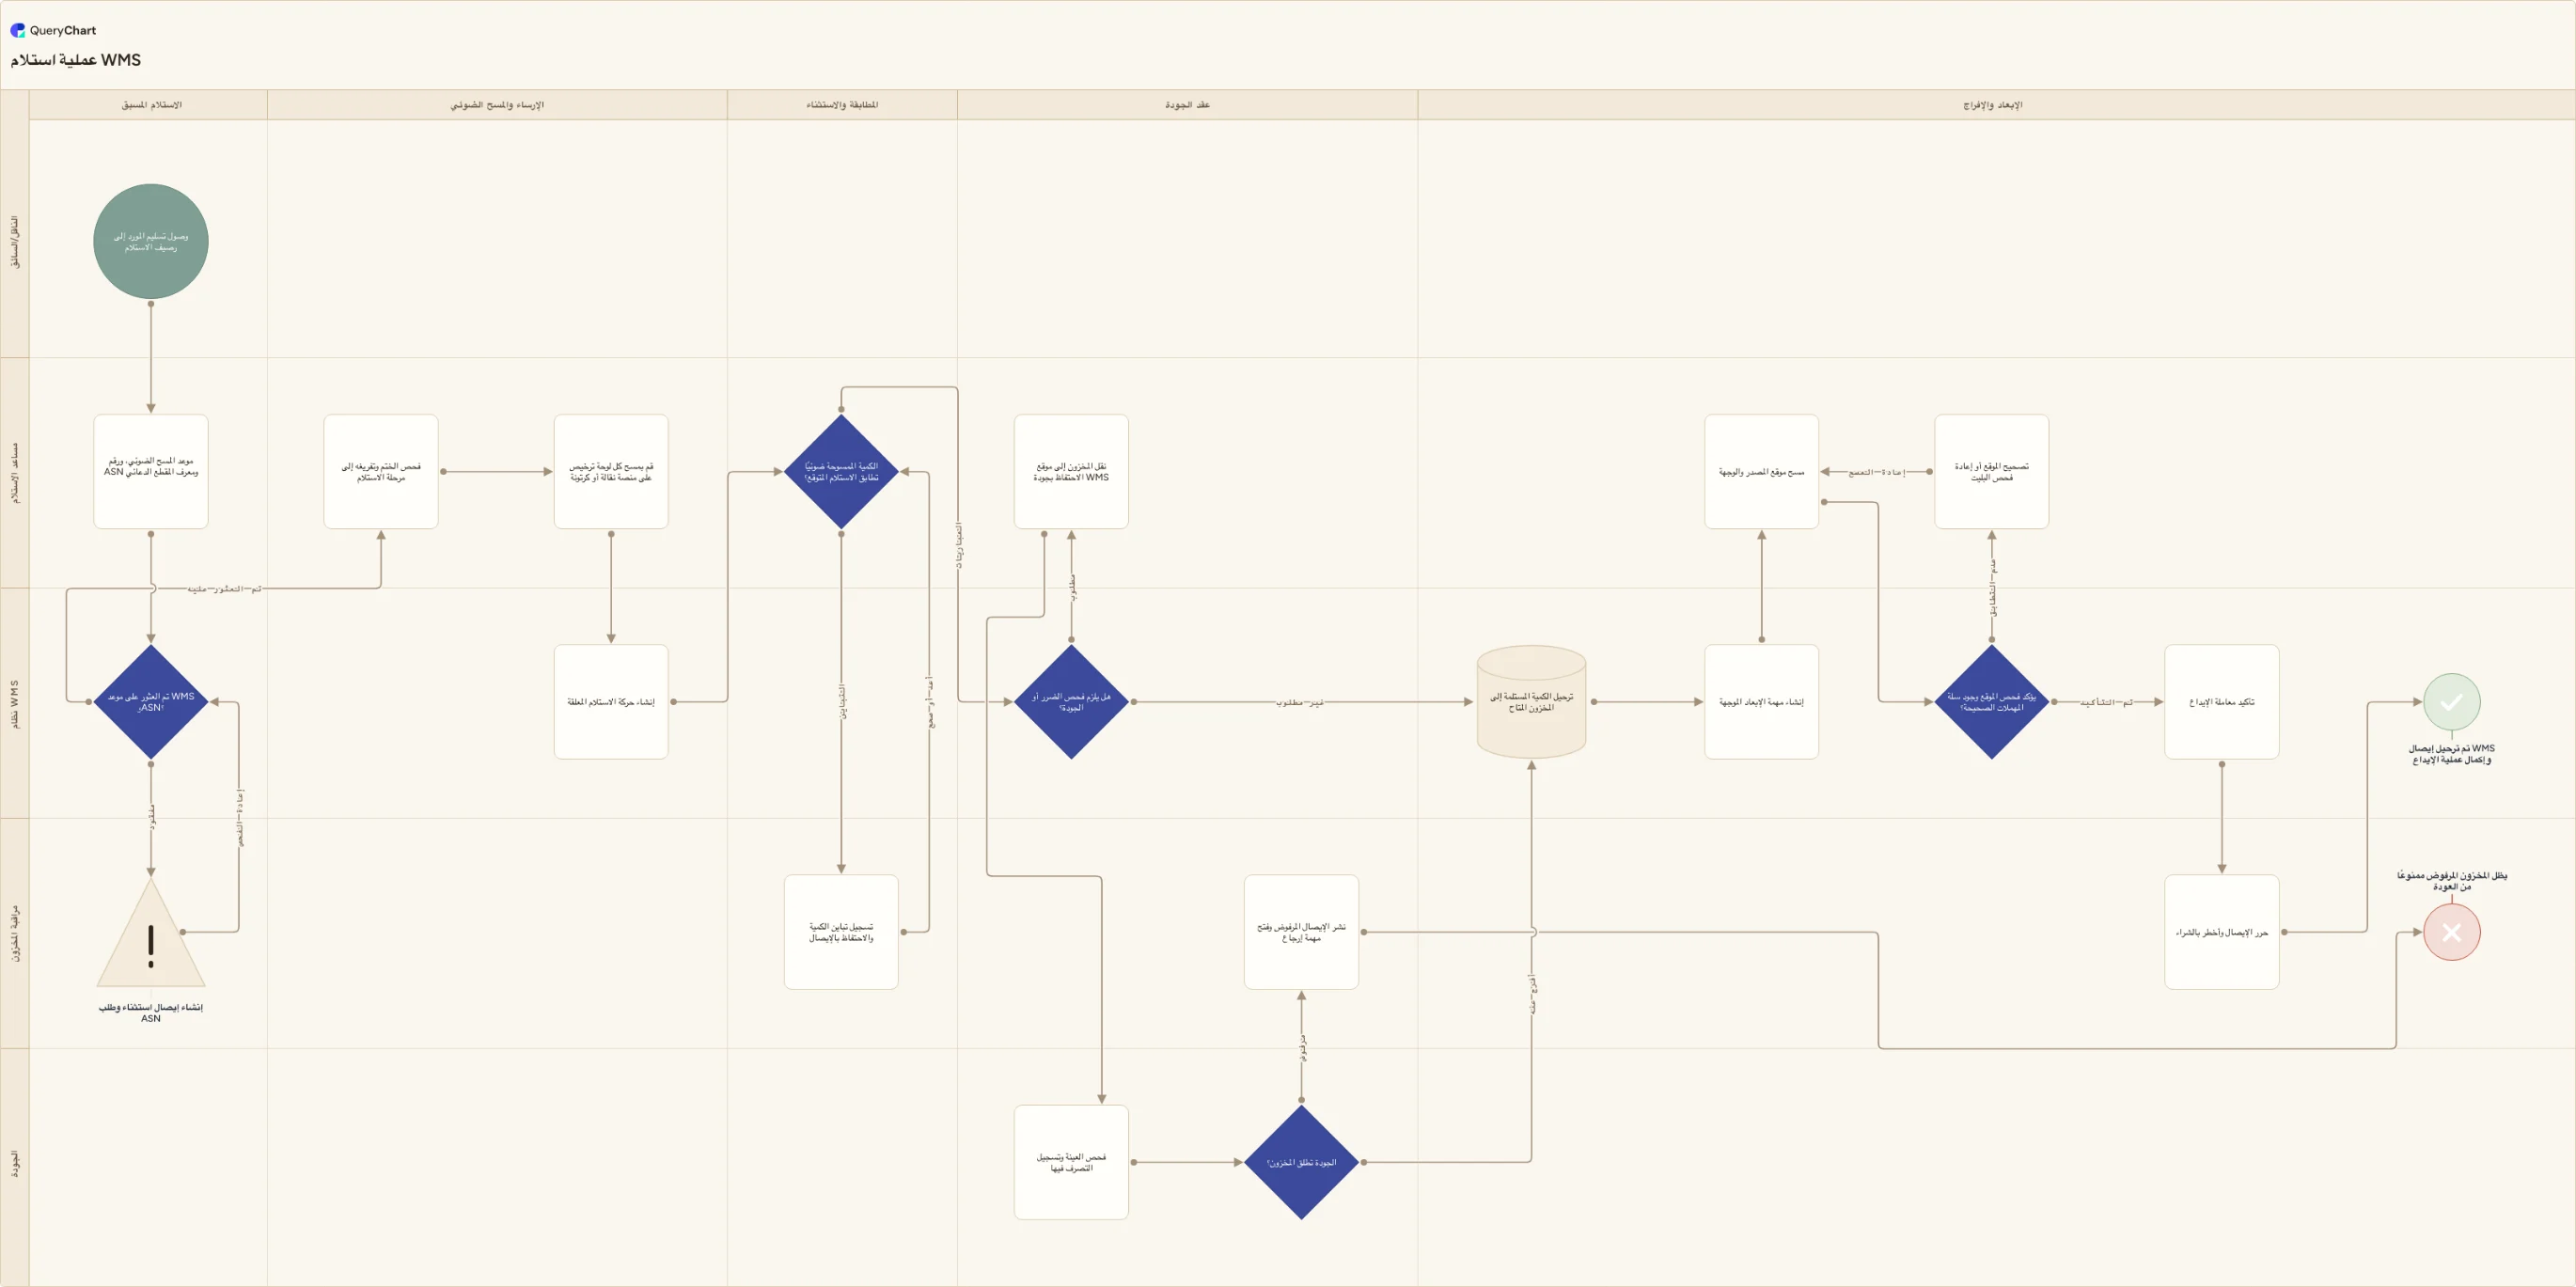Select the 'إنشاء مهمة الإبعاد الموجهة' task box
This screenshot has height=1287, width=2576.
click(1761, 702)
